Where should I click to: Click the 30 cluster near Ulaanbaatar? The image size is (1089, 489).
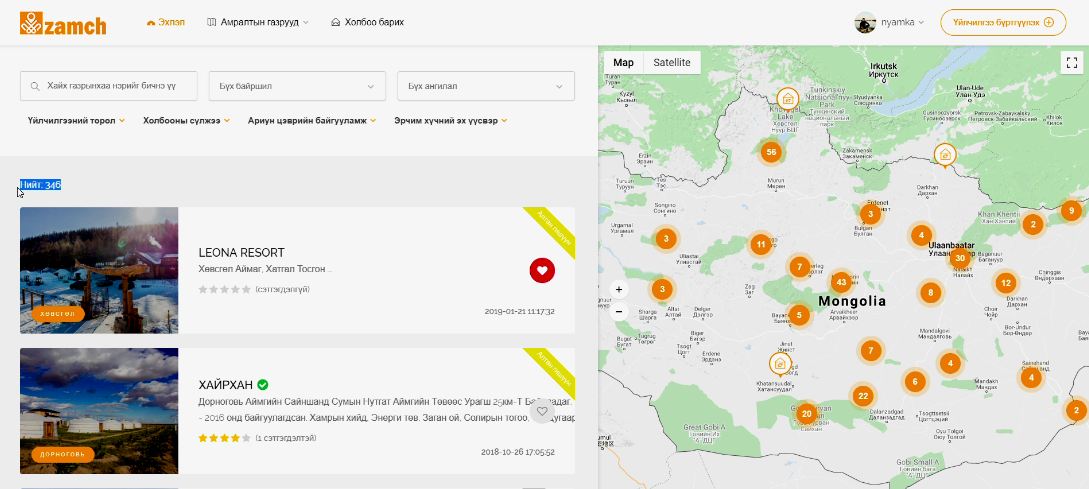(960, 258)
